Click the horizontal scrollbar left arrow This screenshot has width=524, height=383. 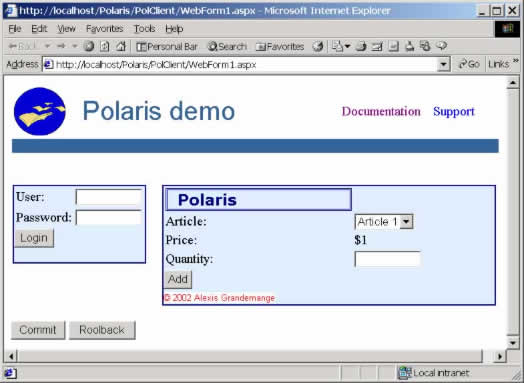(x=11, y=356)
